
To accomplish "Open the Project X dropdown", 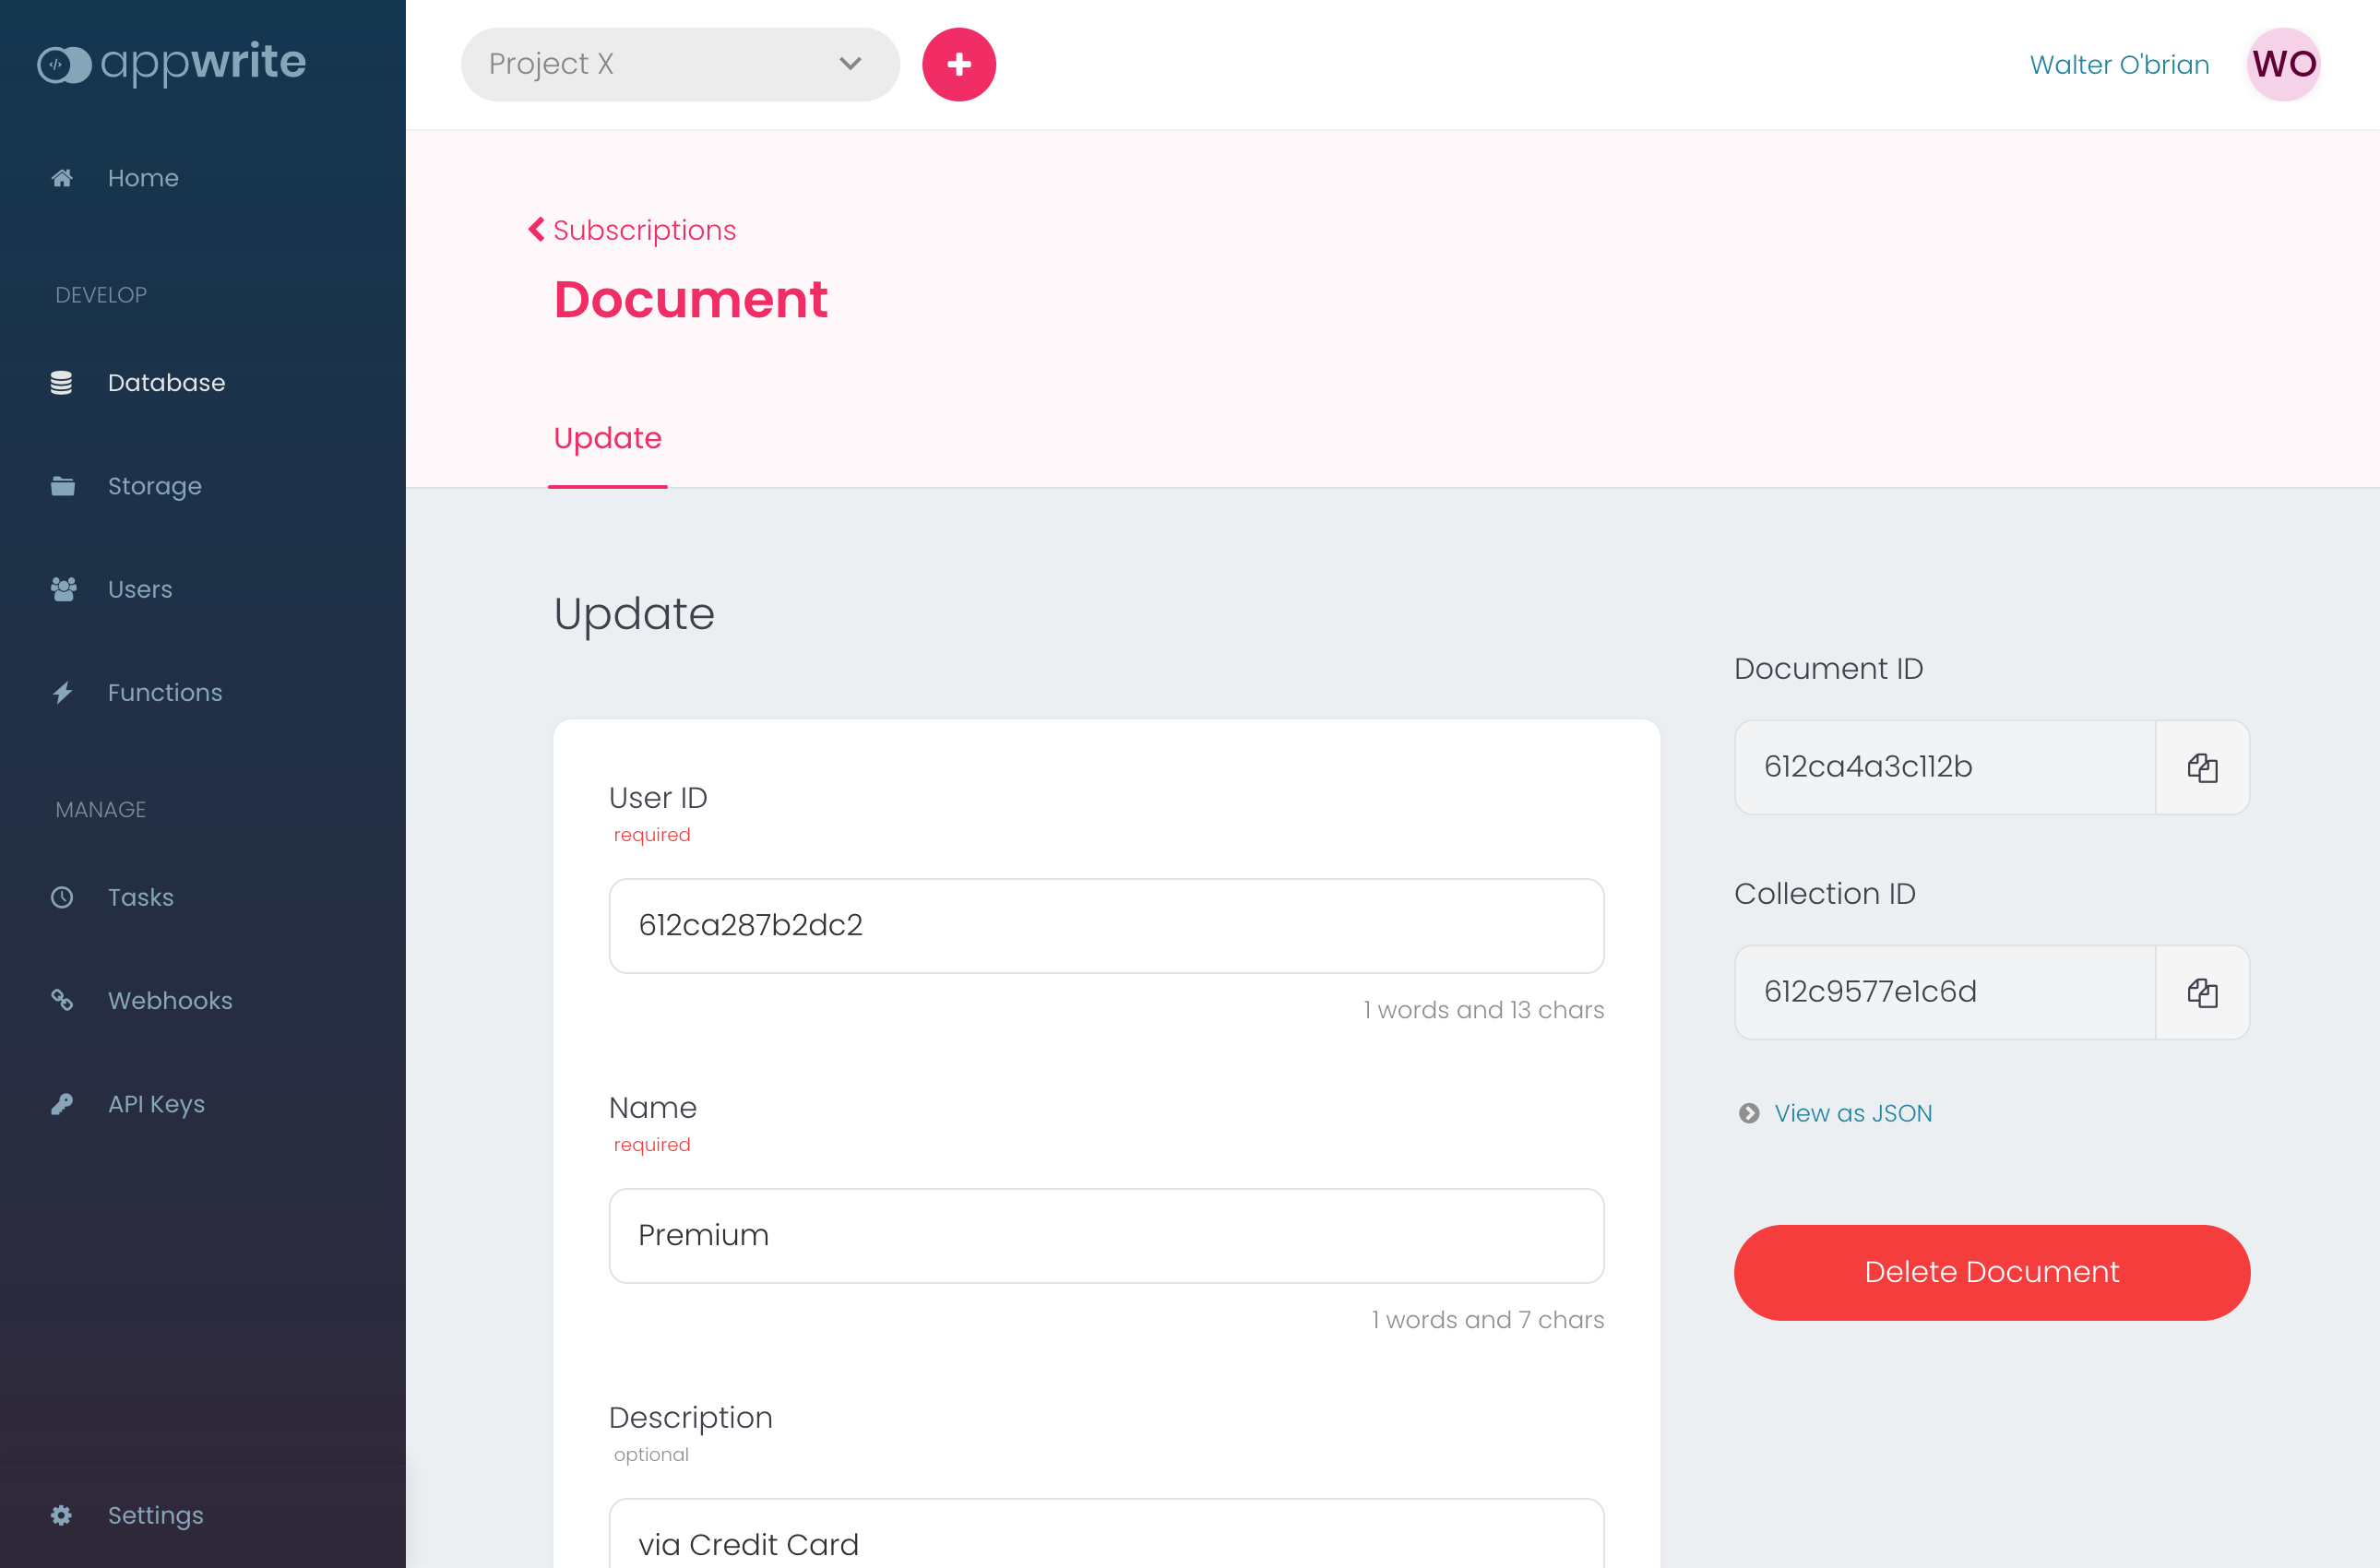I will [680, 64].
